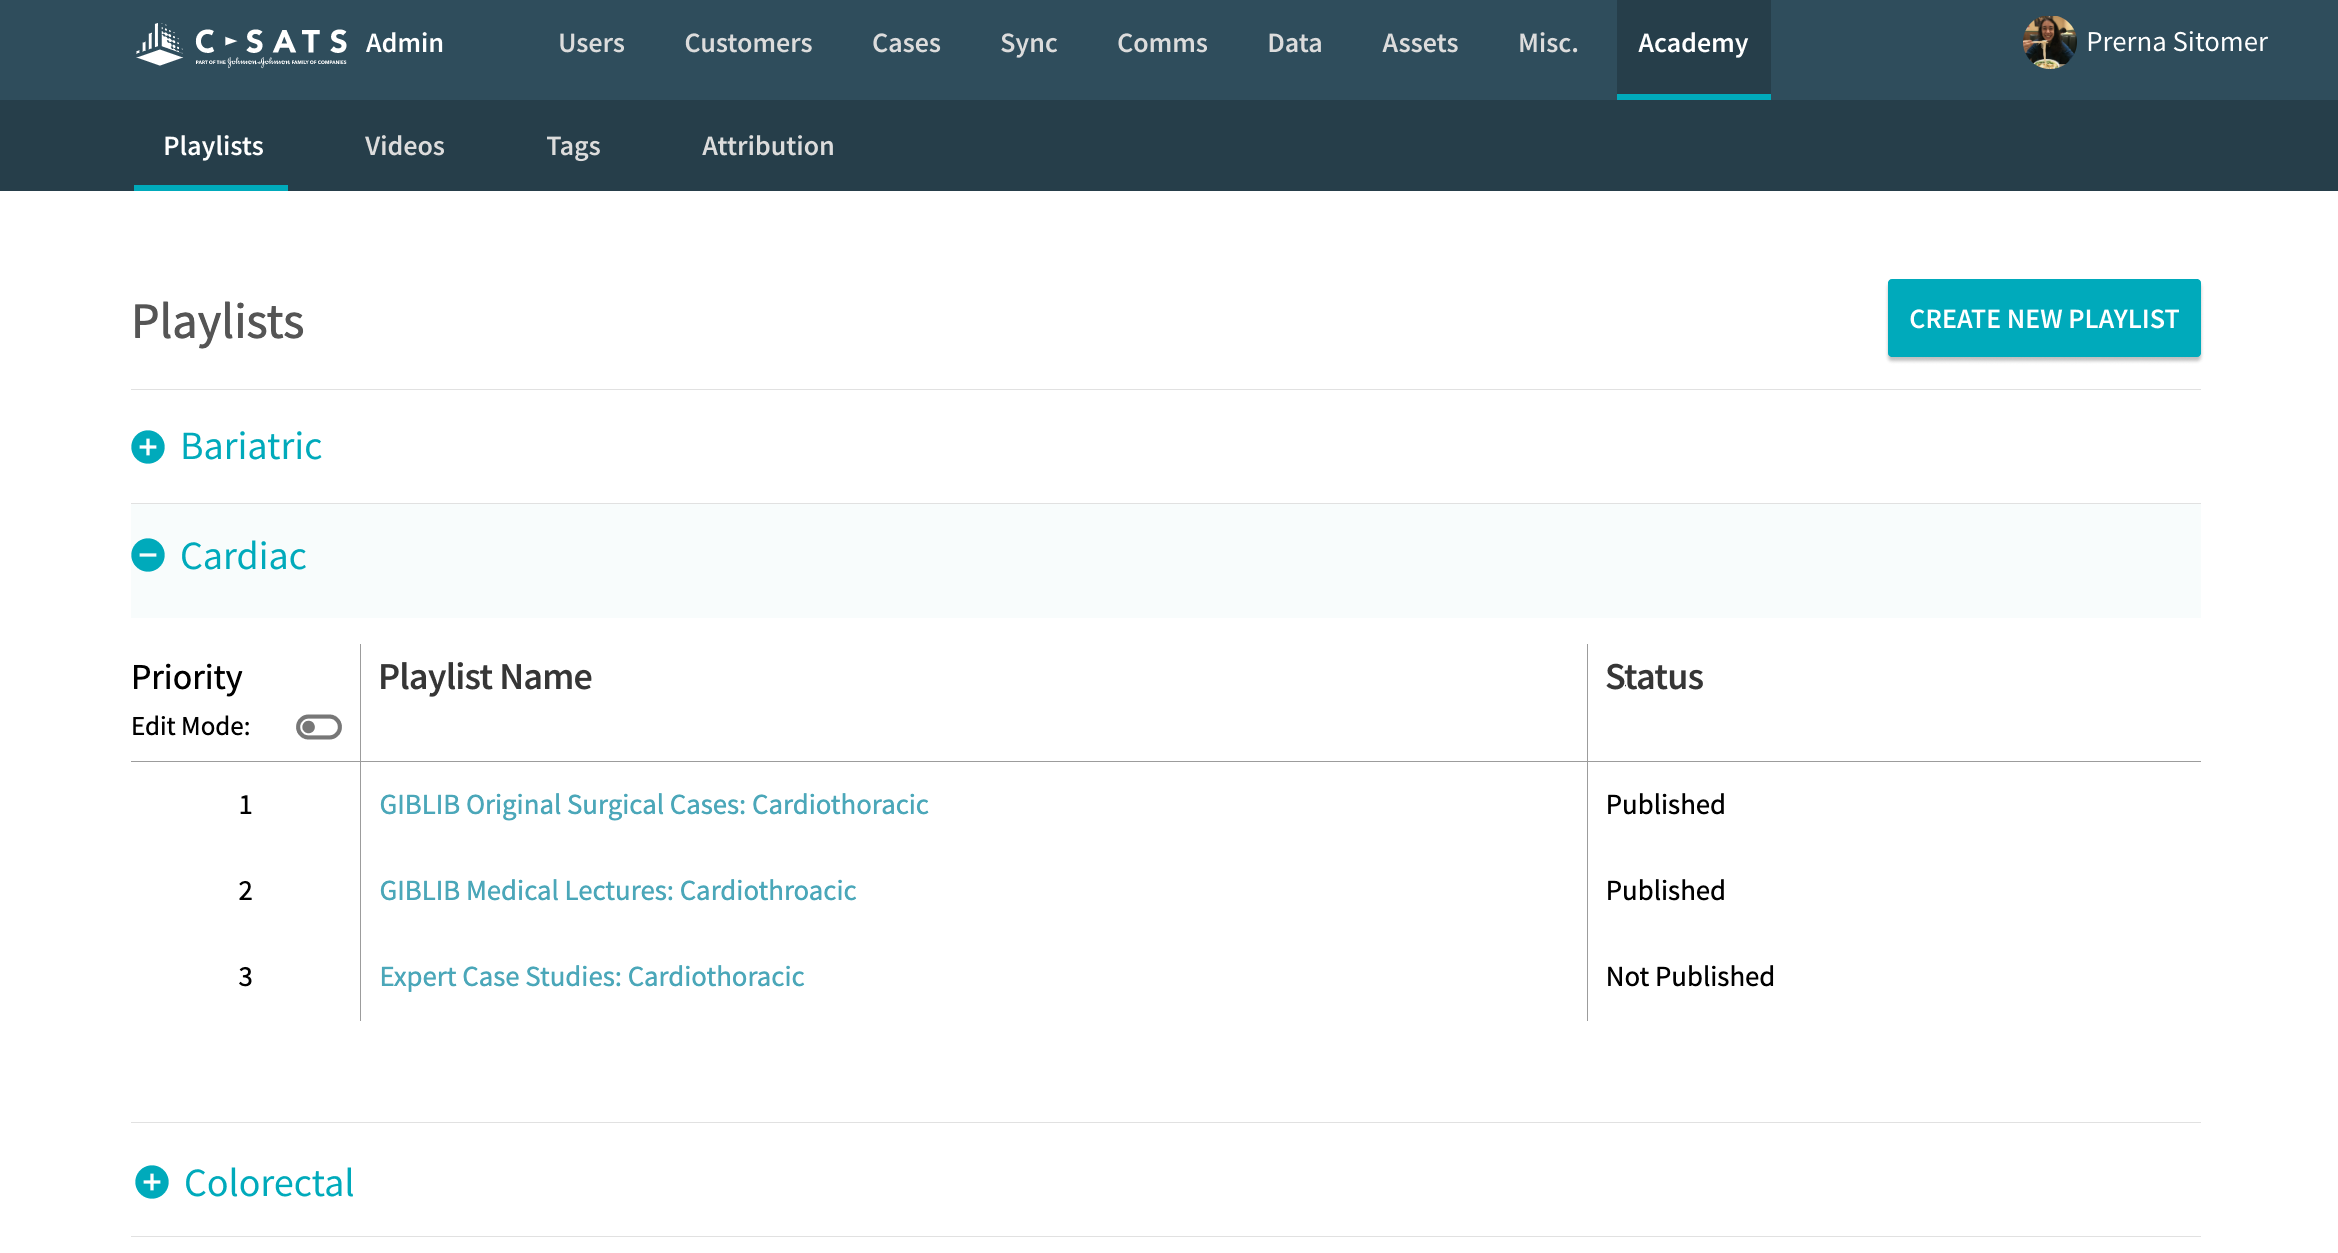
Task: Open GIBLIB Medical Lectures: Cardiothroacic playlist
Action: 618,891
